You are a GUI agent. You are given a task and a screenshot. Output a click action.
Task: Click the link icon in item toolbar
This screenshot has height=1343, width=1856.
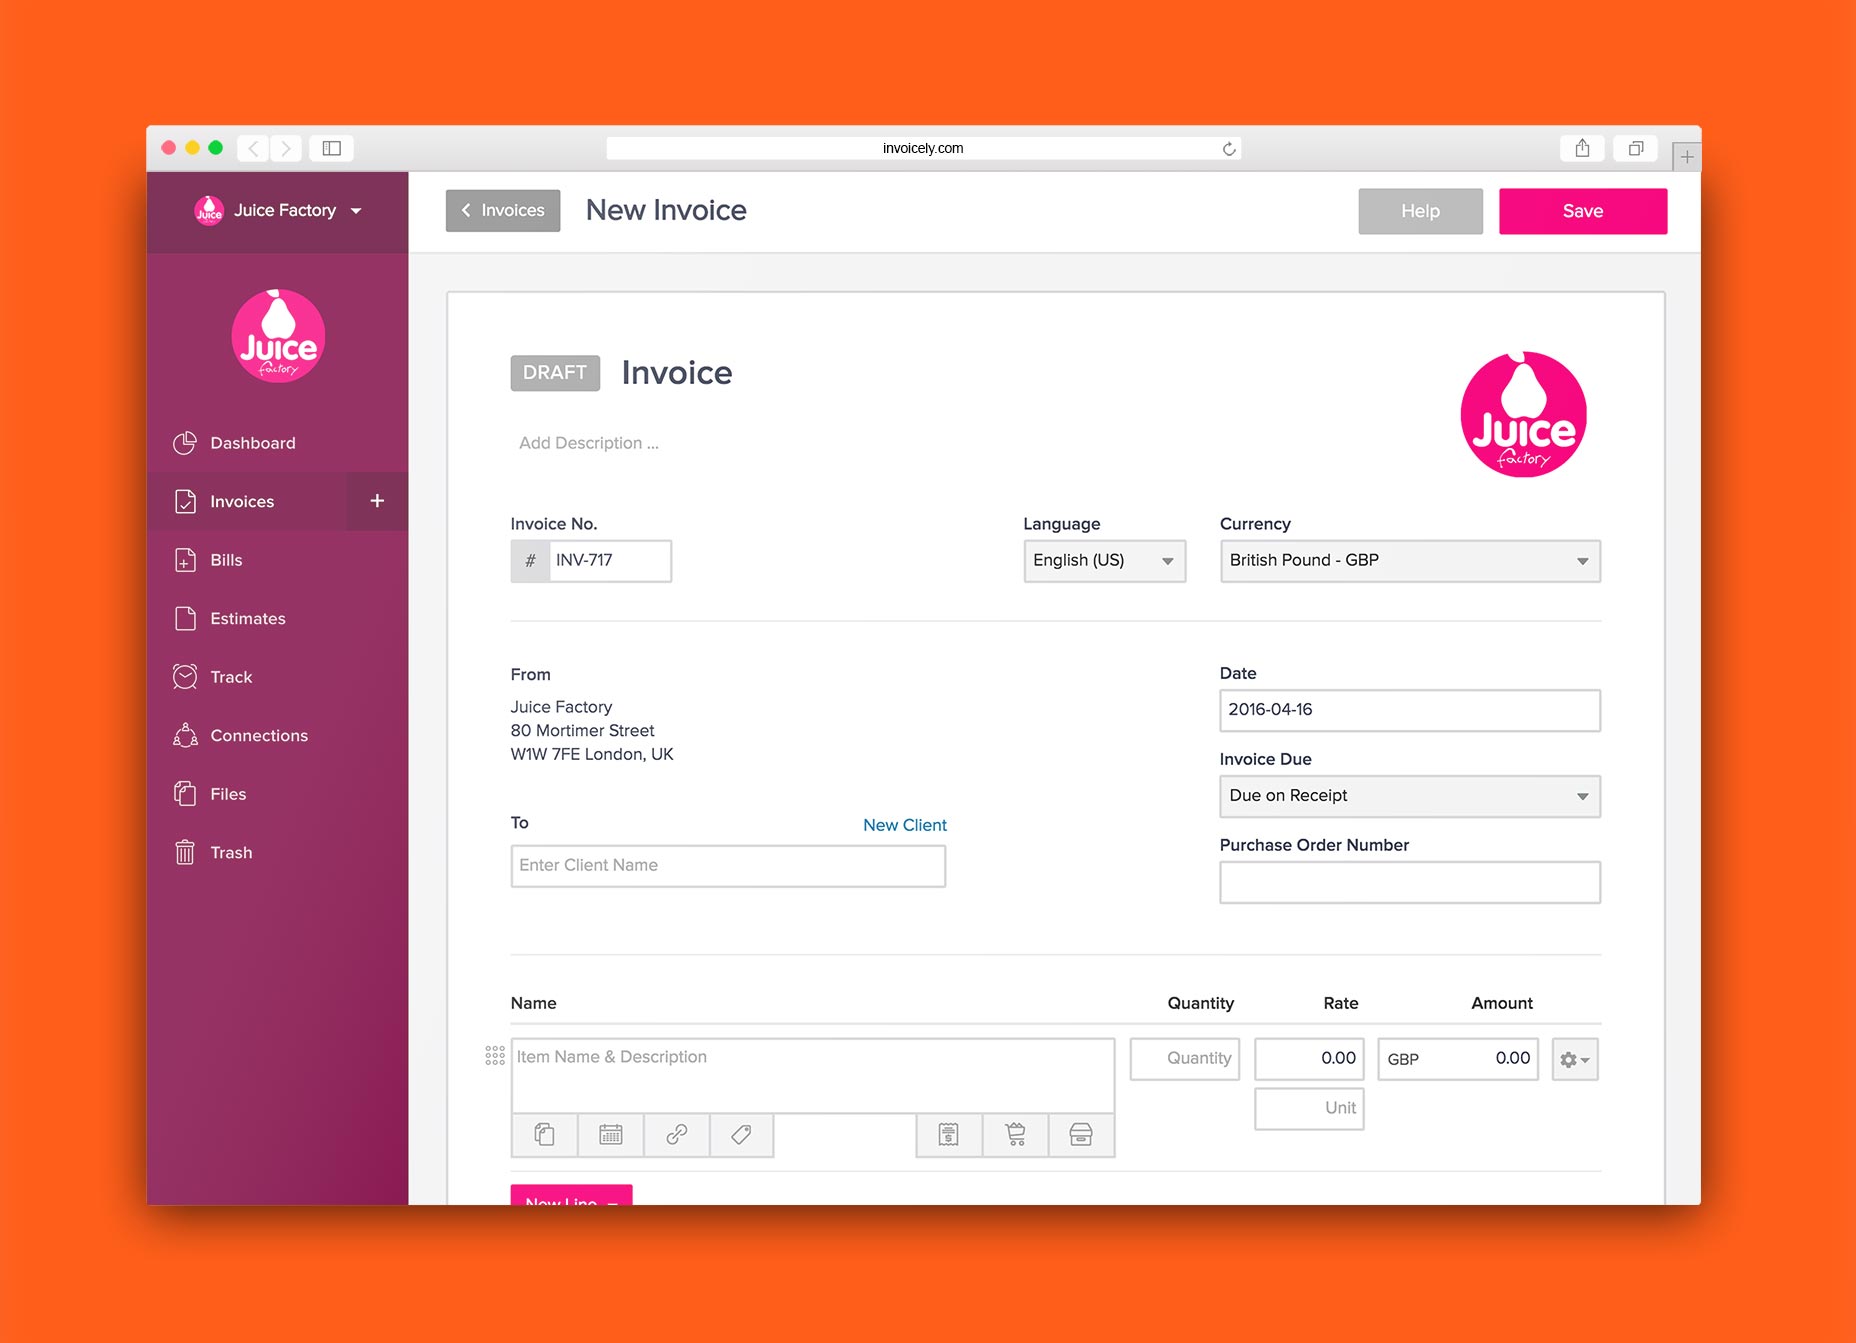(676, 1134)
